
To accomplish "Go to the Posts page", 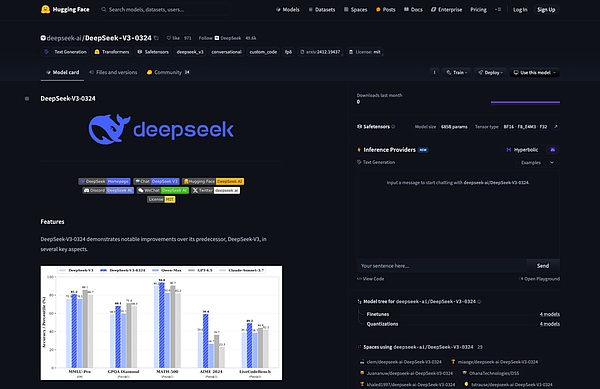I will coord(385,10).
